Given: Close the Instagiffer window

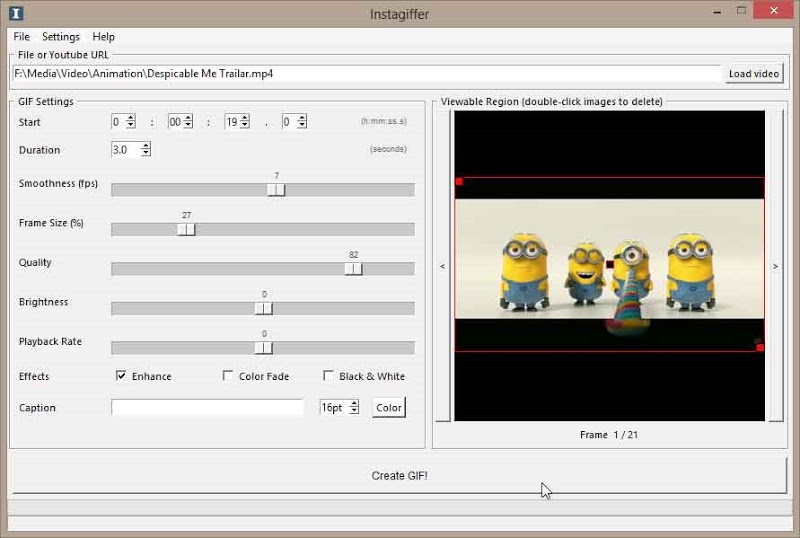Looking at the screenshot, I should click(774, 11).
